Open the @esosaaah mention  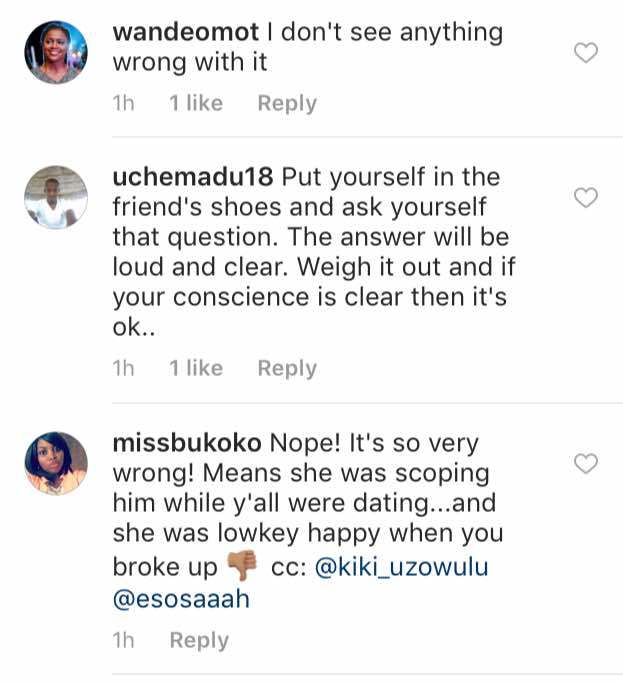(181, 599)
